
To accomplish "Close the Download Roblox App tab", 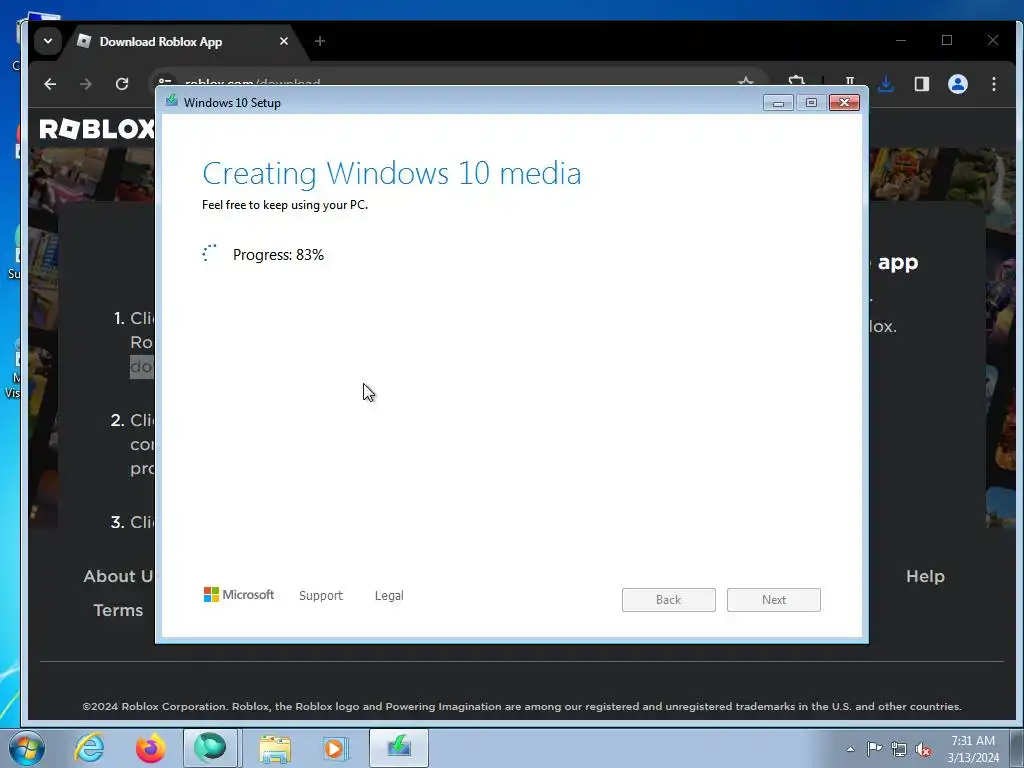I will coord(283,41).
